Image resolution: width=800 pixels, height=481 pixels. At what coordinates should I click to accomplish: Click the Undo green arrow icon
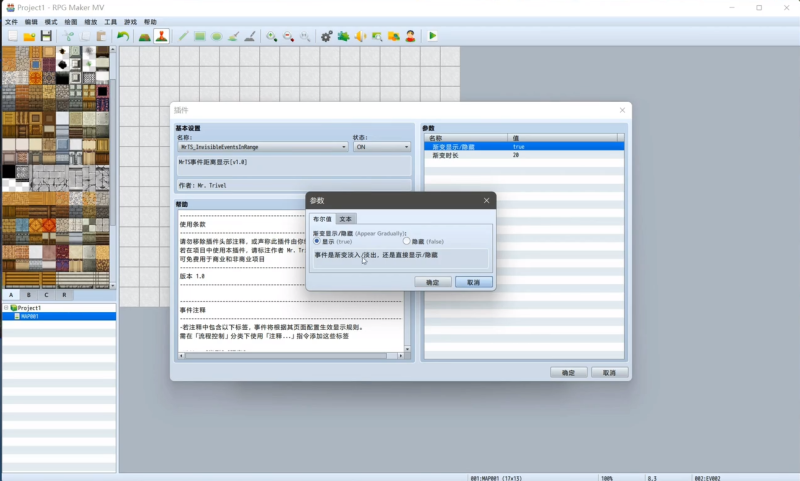click(x=123, y=36)
